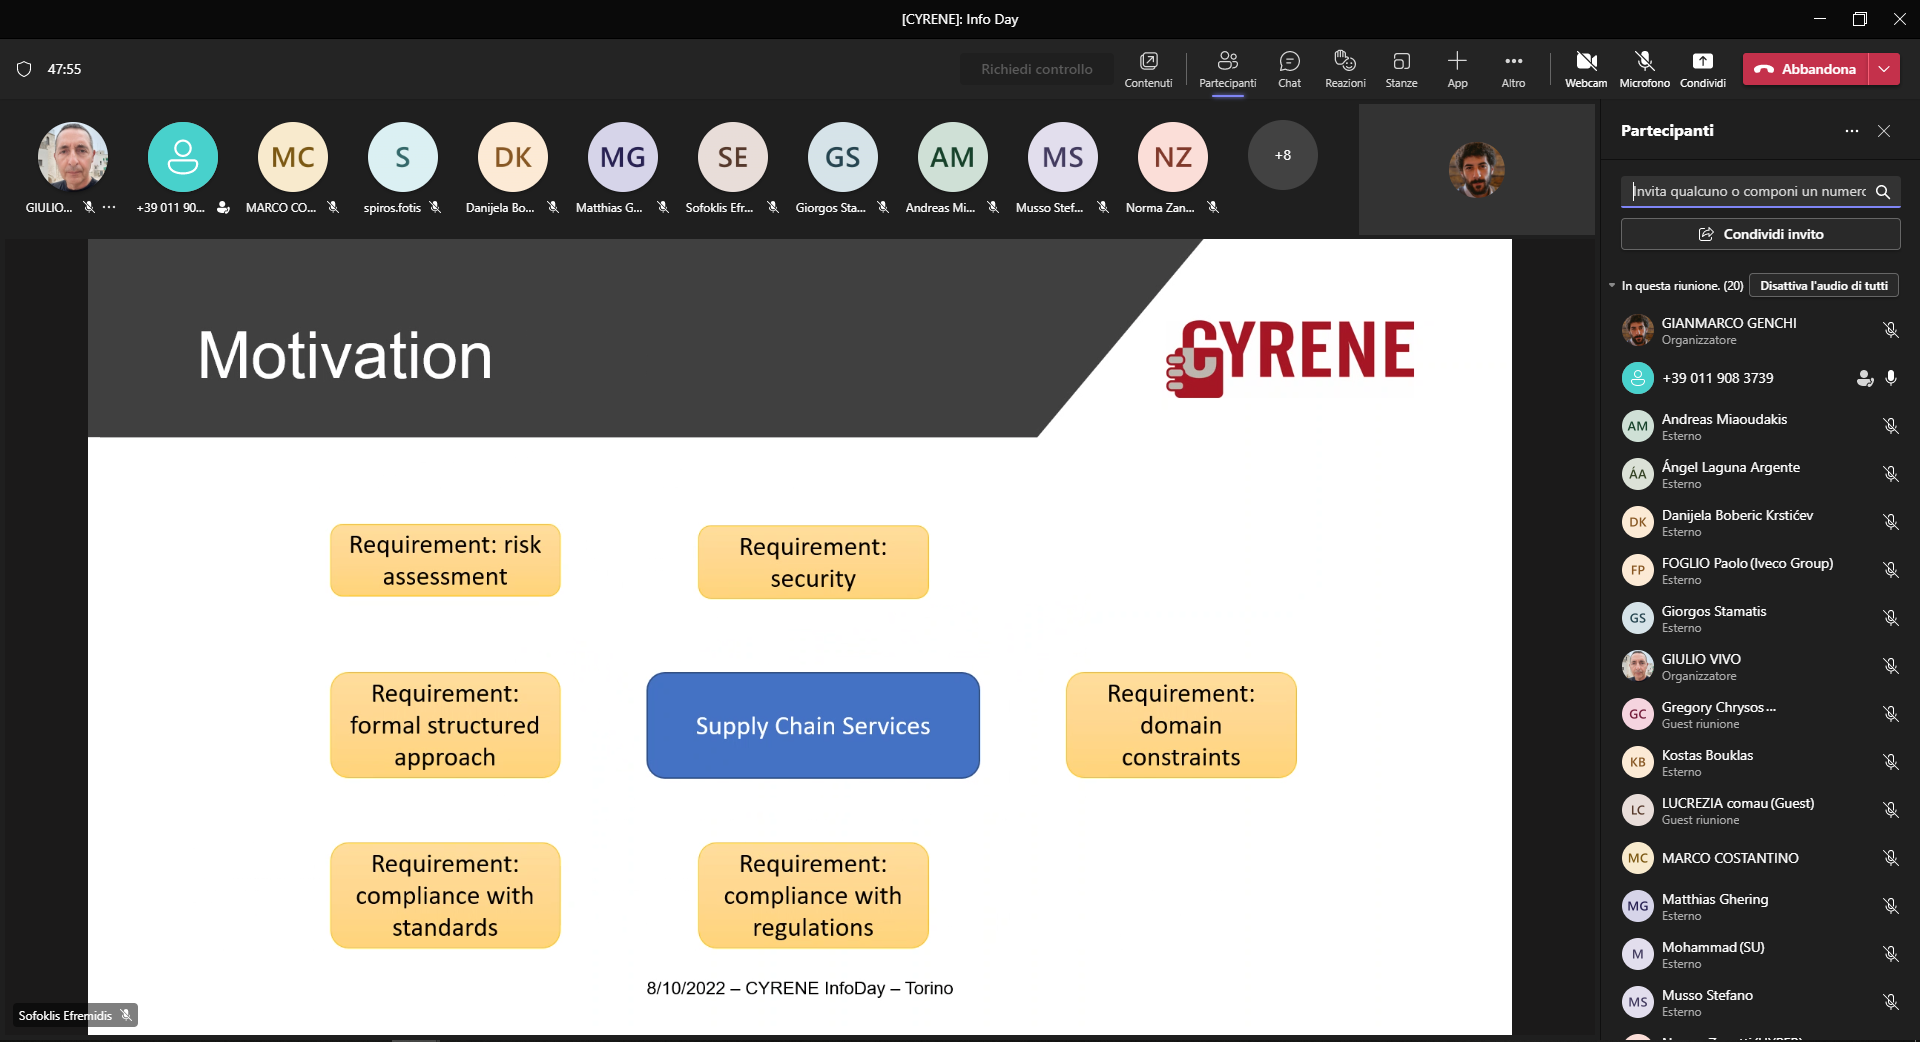This screenshot has height=1042, width=1920.
Task: Click the self video preview thumbnail
Action: (1476, 170)
